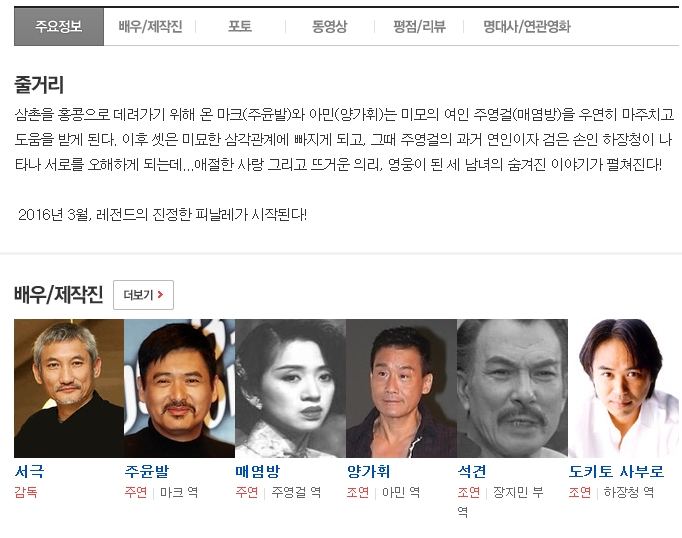Visit the 양가휘 name link

(369, 471)
